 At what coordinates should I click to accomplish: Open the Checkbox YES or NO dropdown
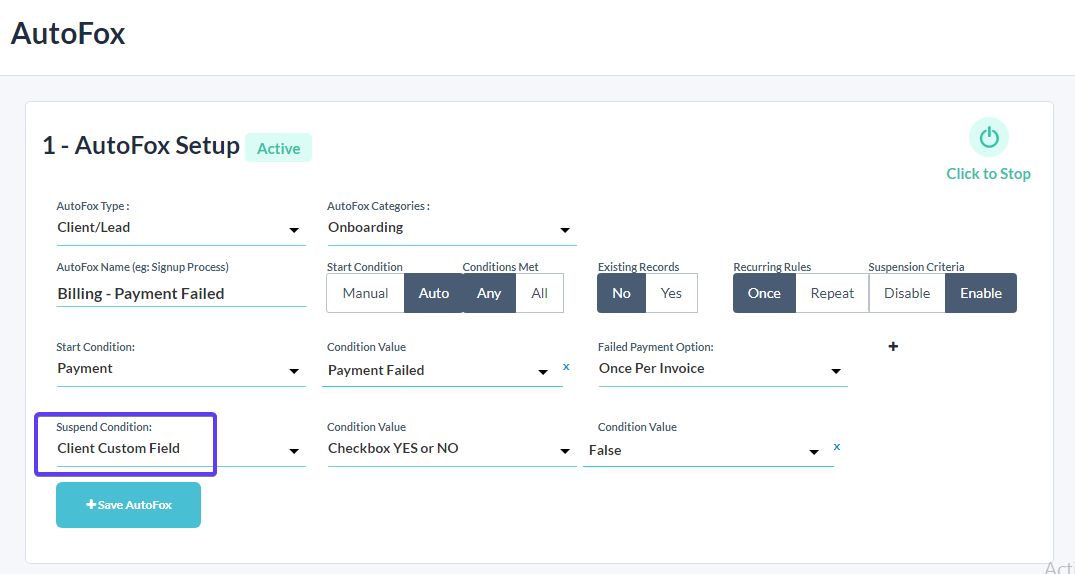pyautogui.click(x=452, y=449)
